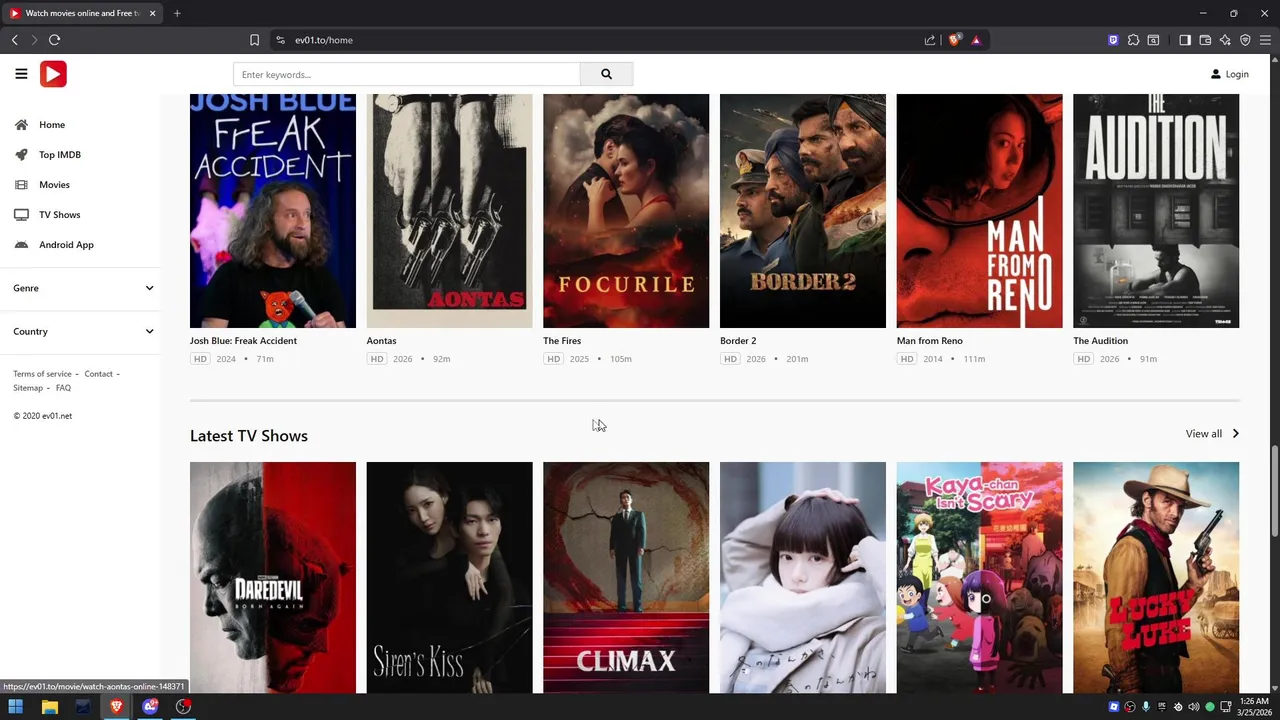The width and height of the screenshot is (1280, 720).
Task: Click the red play logo icon
Action: (x=53, y=74)
